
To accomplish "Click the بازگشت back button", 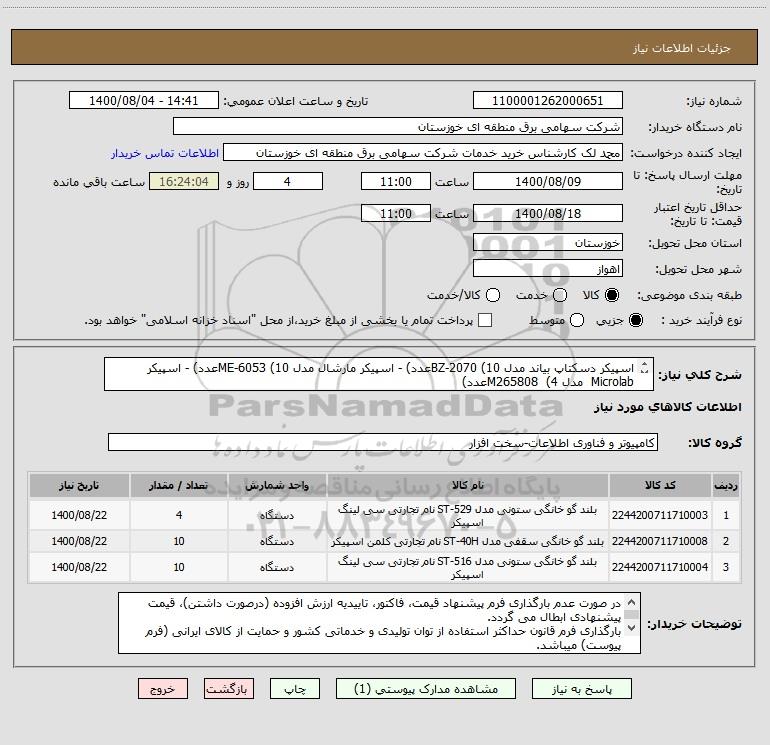I will pos(229,689).
